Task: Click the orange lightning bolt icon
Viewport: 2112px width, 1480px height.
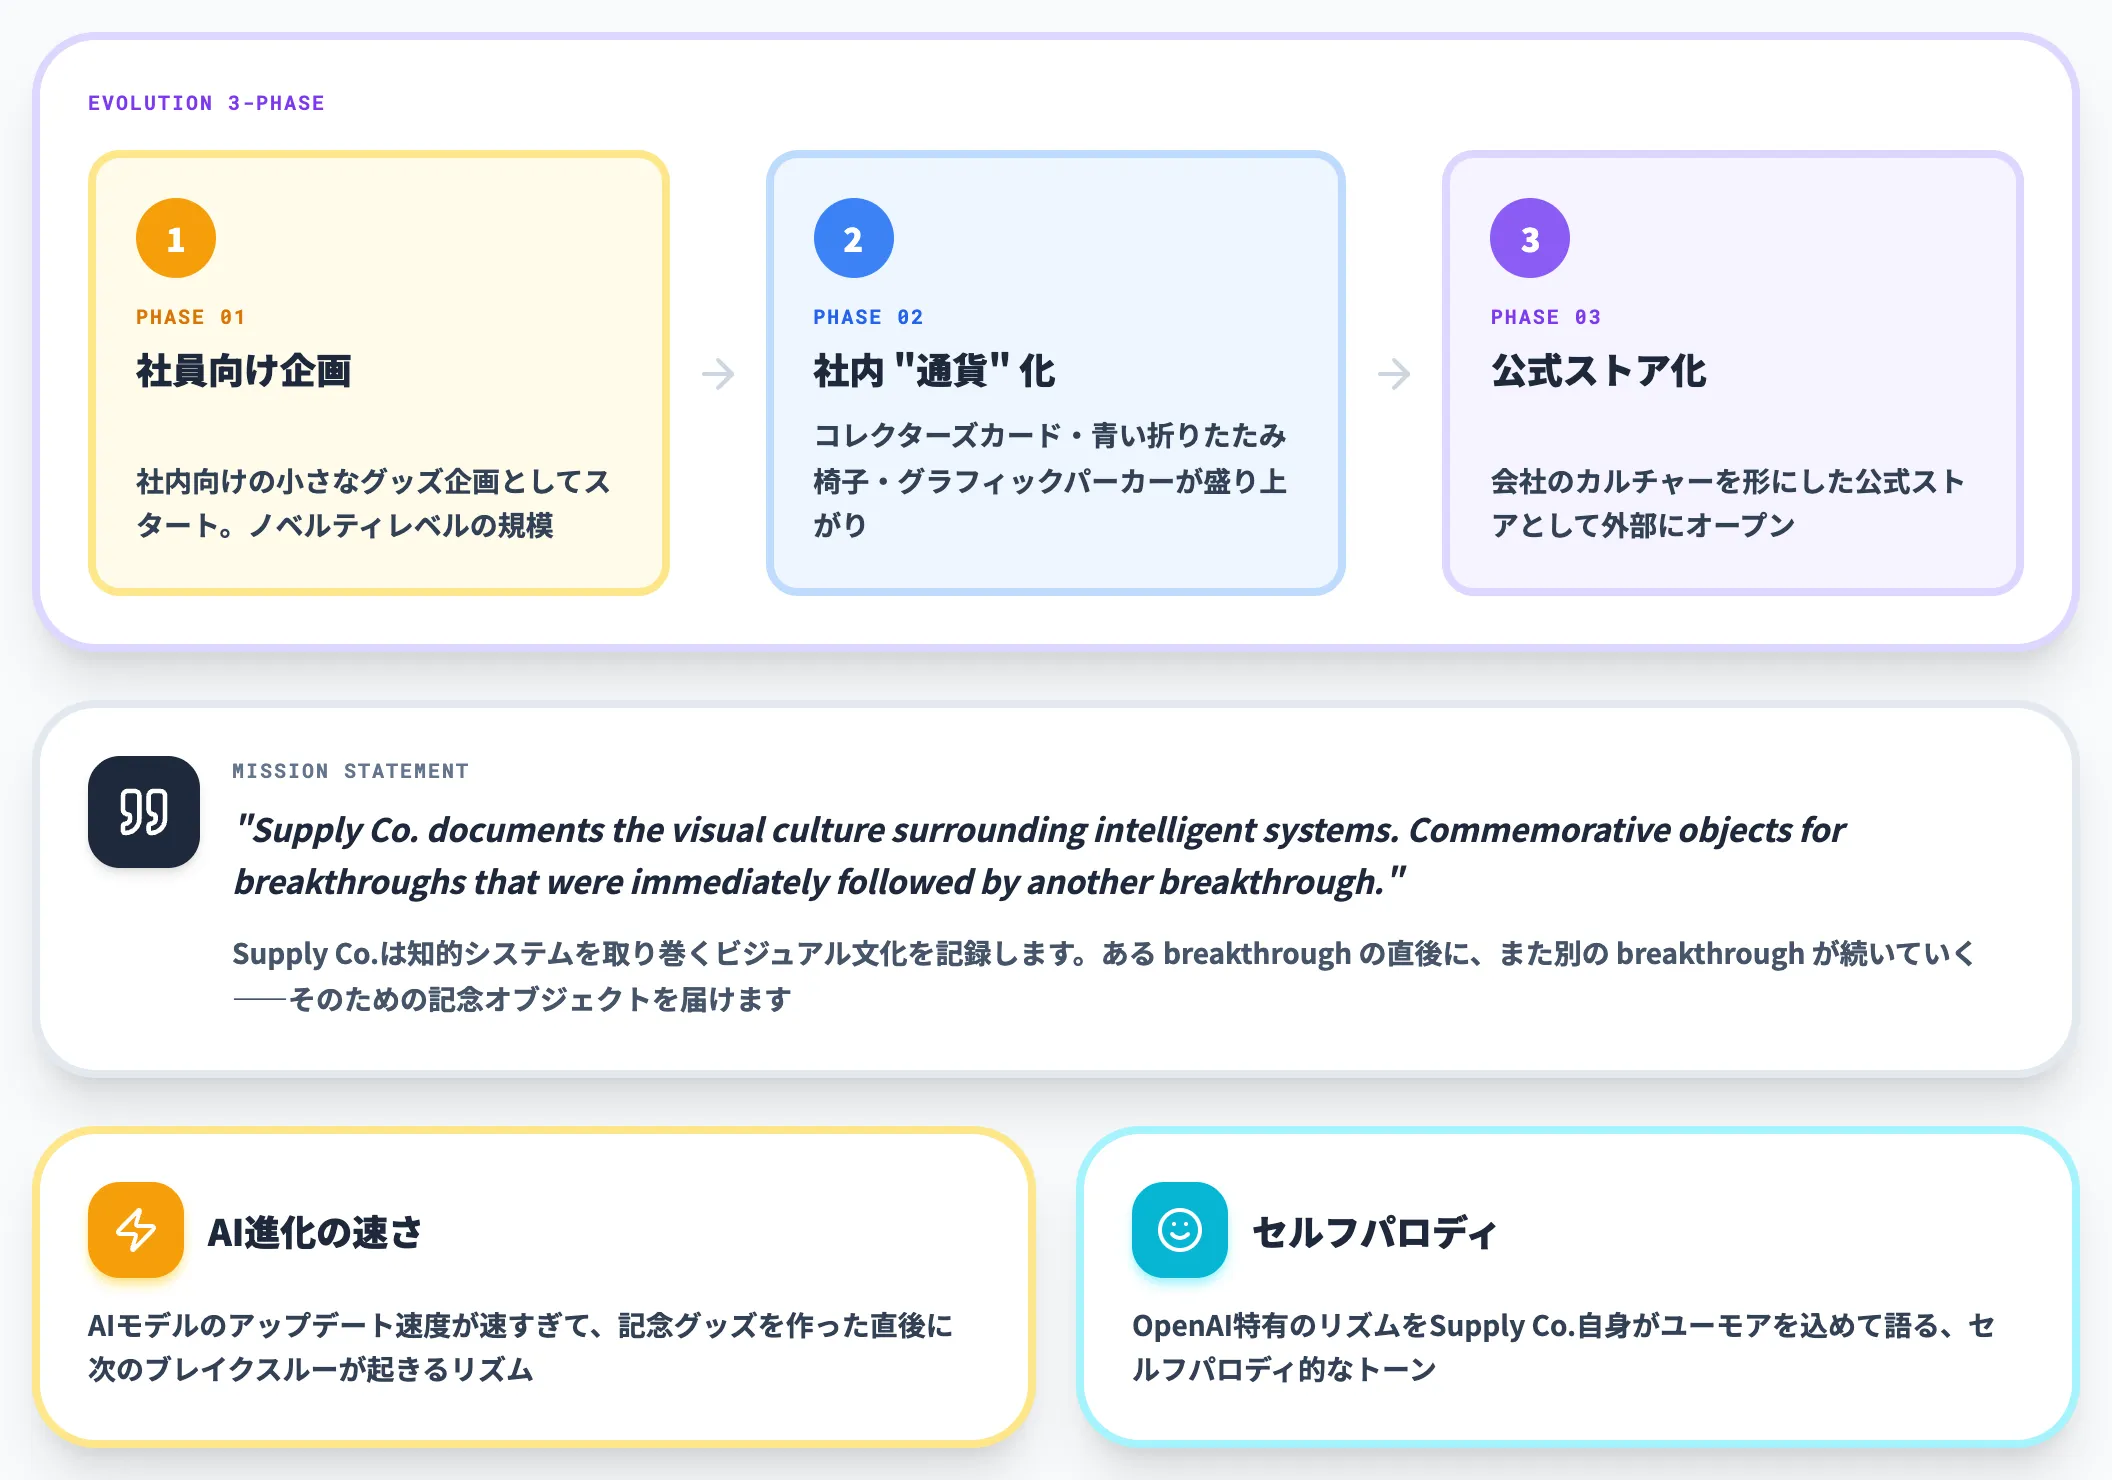Action: tap(136, 1230)
